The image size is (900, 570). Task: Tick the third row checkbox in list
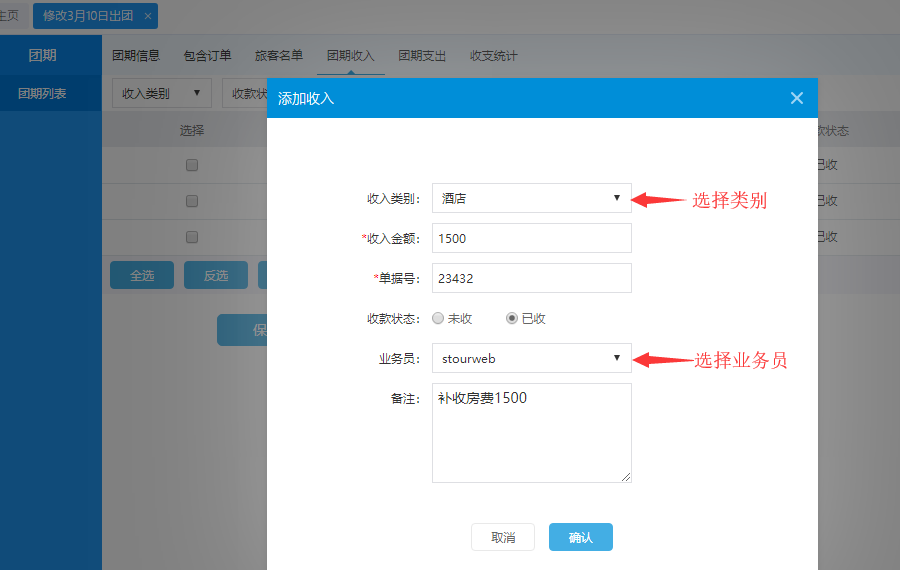(192, 237)
